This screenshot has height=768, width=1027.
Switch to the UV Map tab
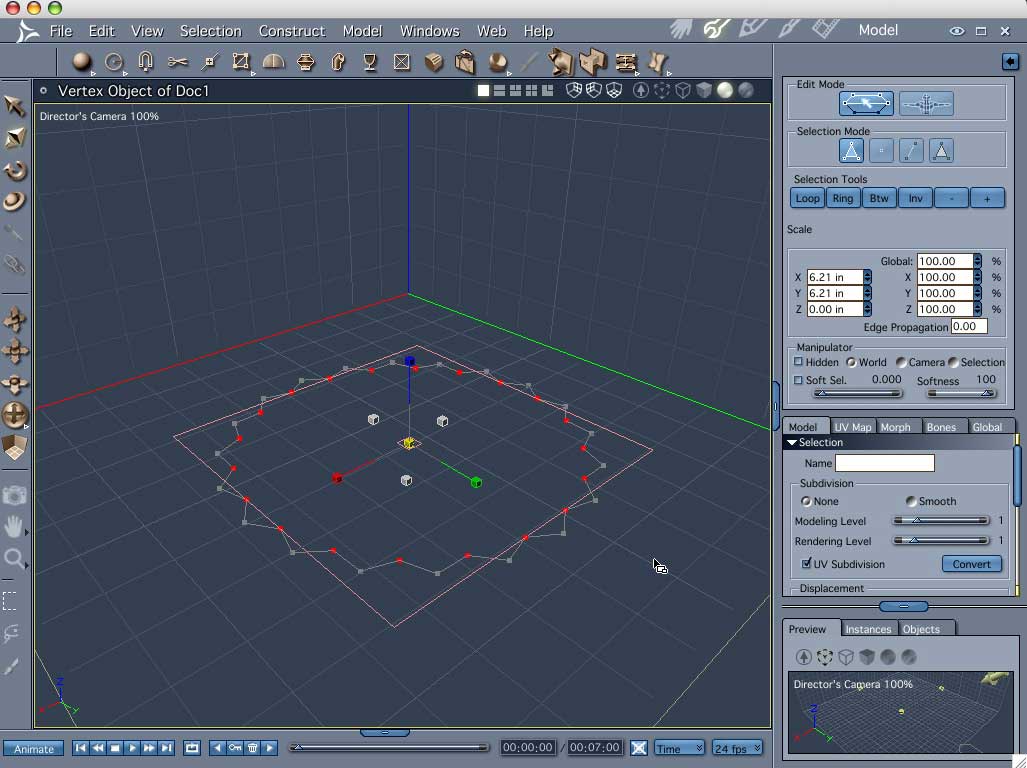(x=852, y=427)
